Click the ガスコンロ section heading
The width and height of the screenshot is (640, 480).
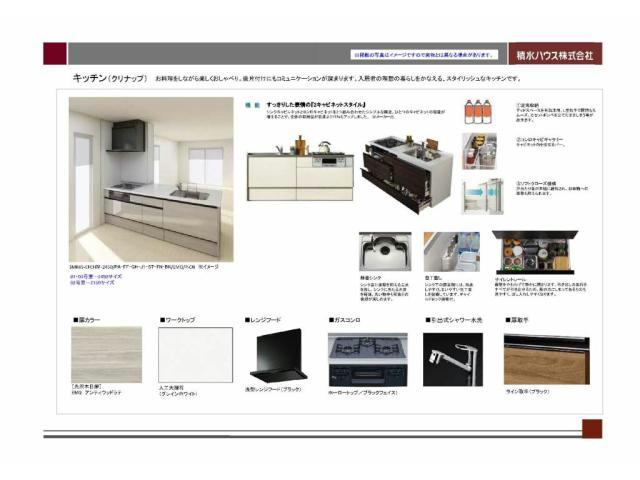click(349, 320)
